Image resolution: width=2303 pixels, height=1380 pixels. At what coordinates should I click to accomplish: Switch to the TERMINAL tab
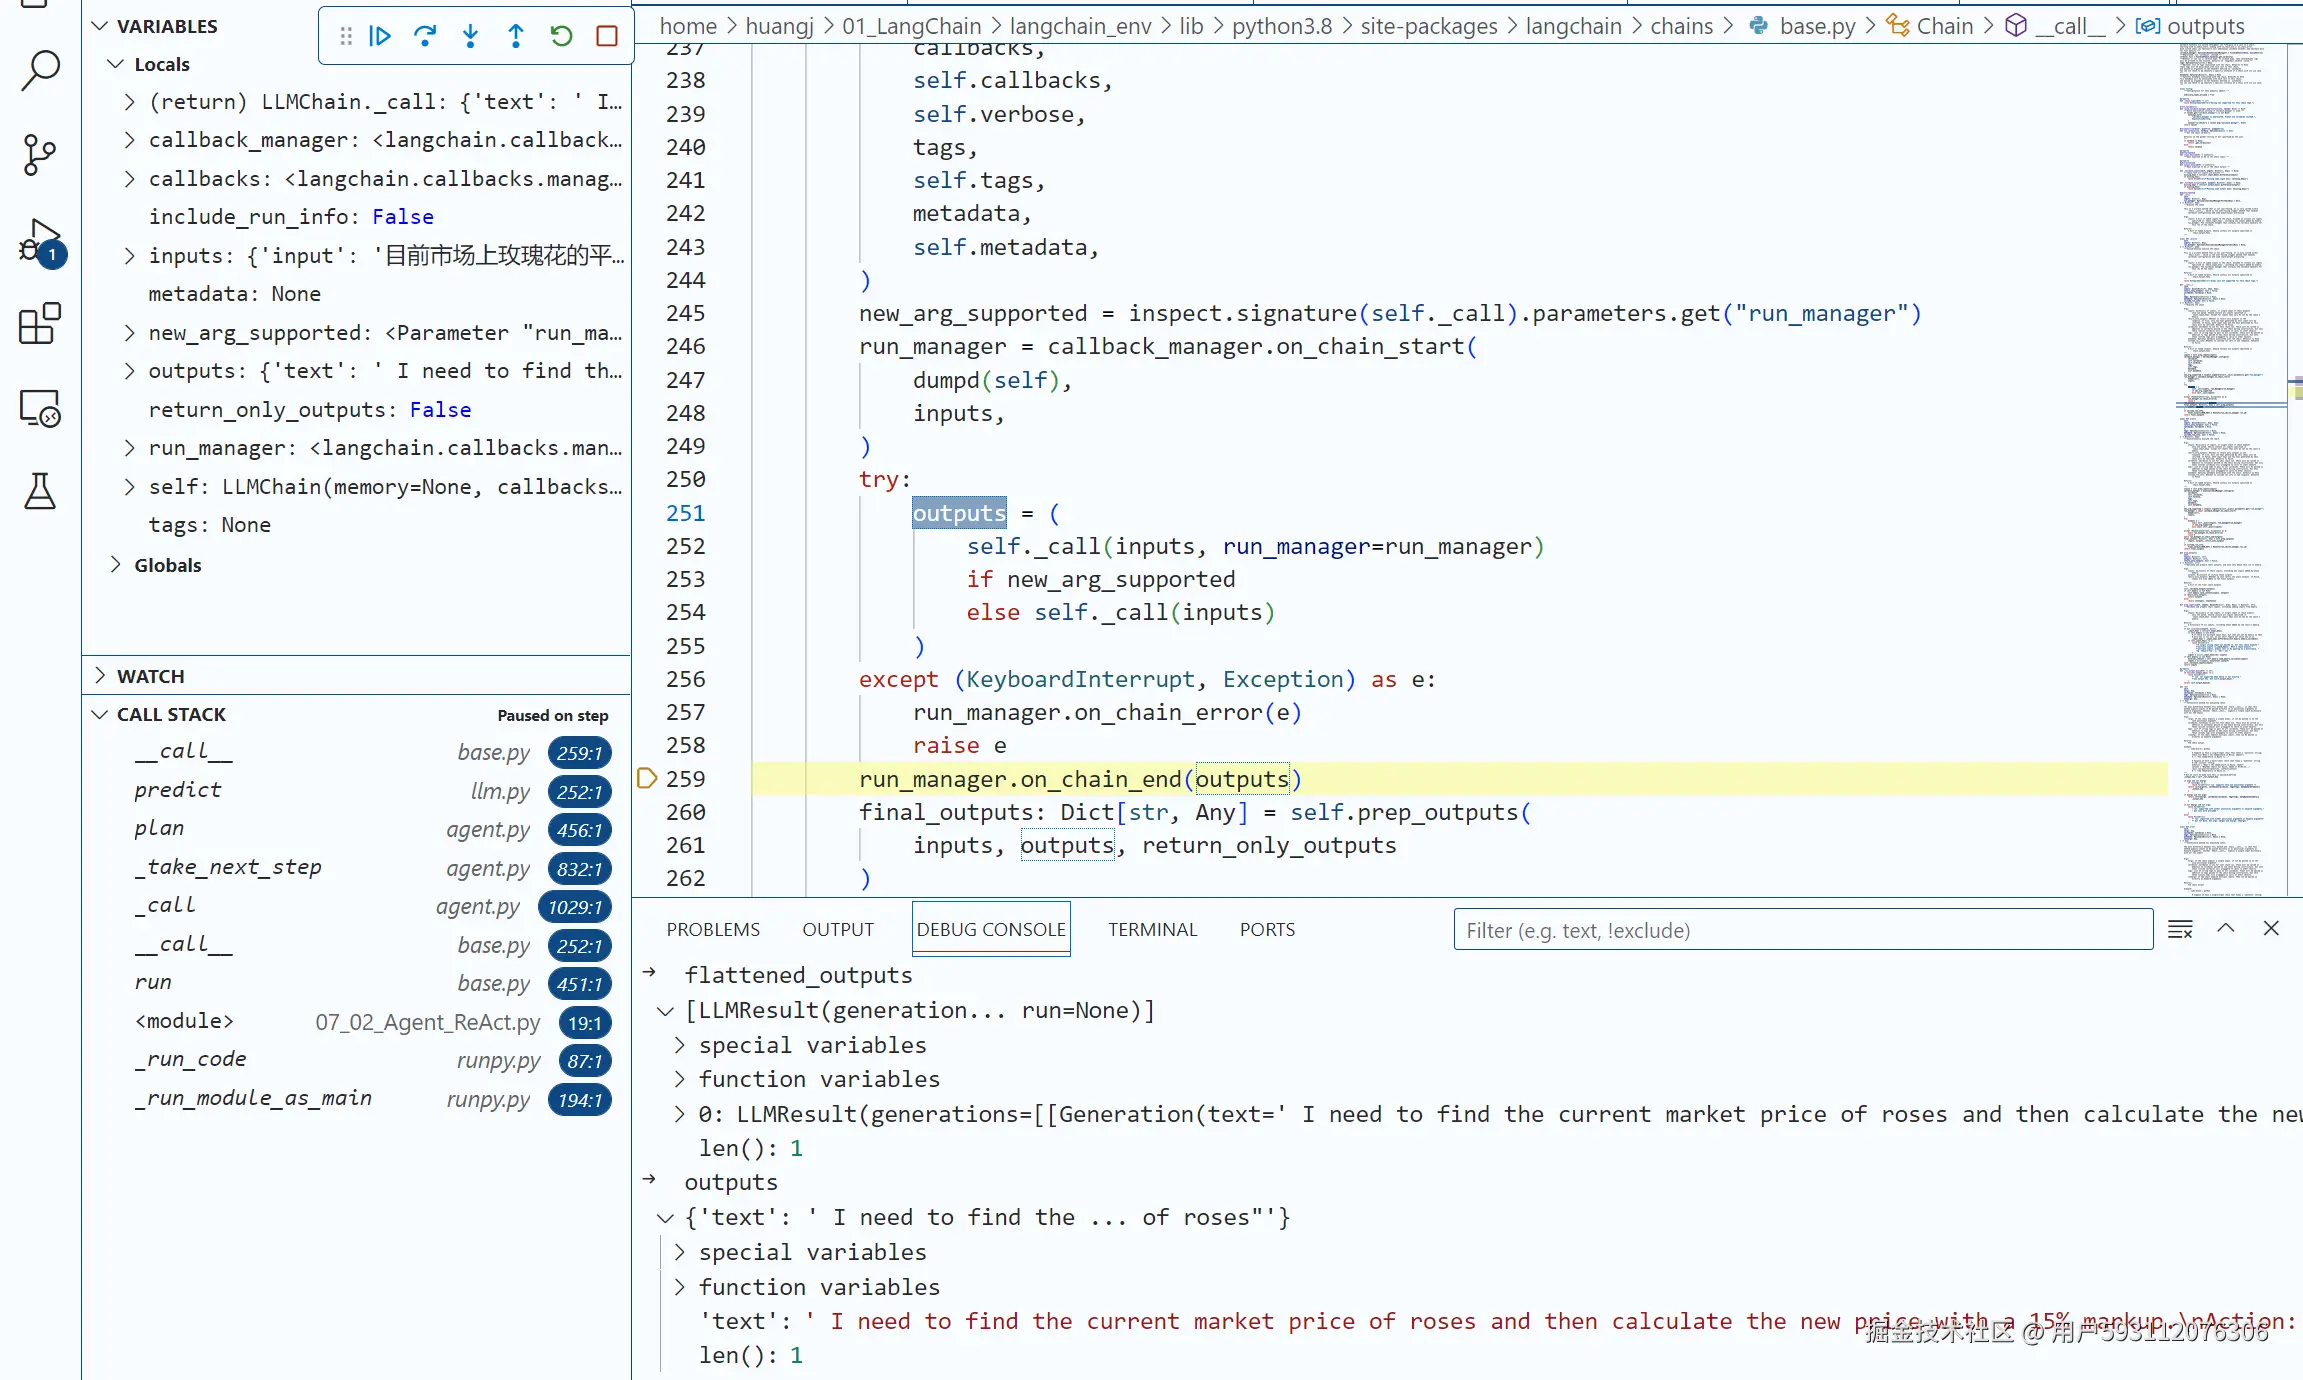click(1152, 929)
